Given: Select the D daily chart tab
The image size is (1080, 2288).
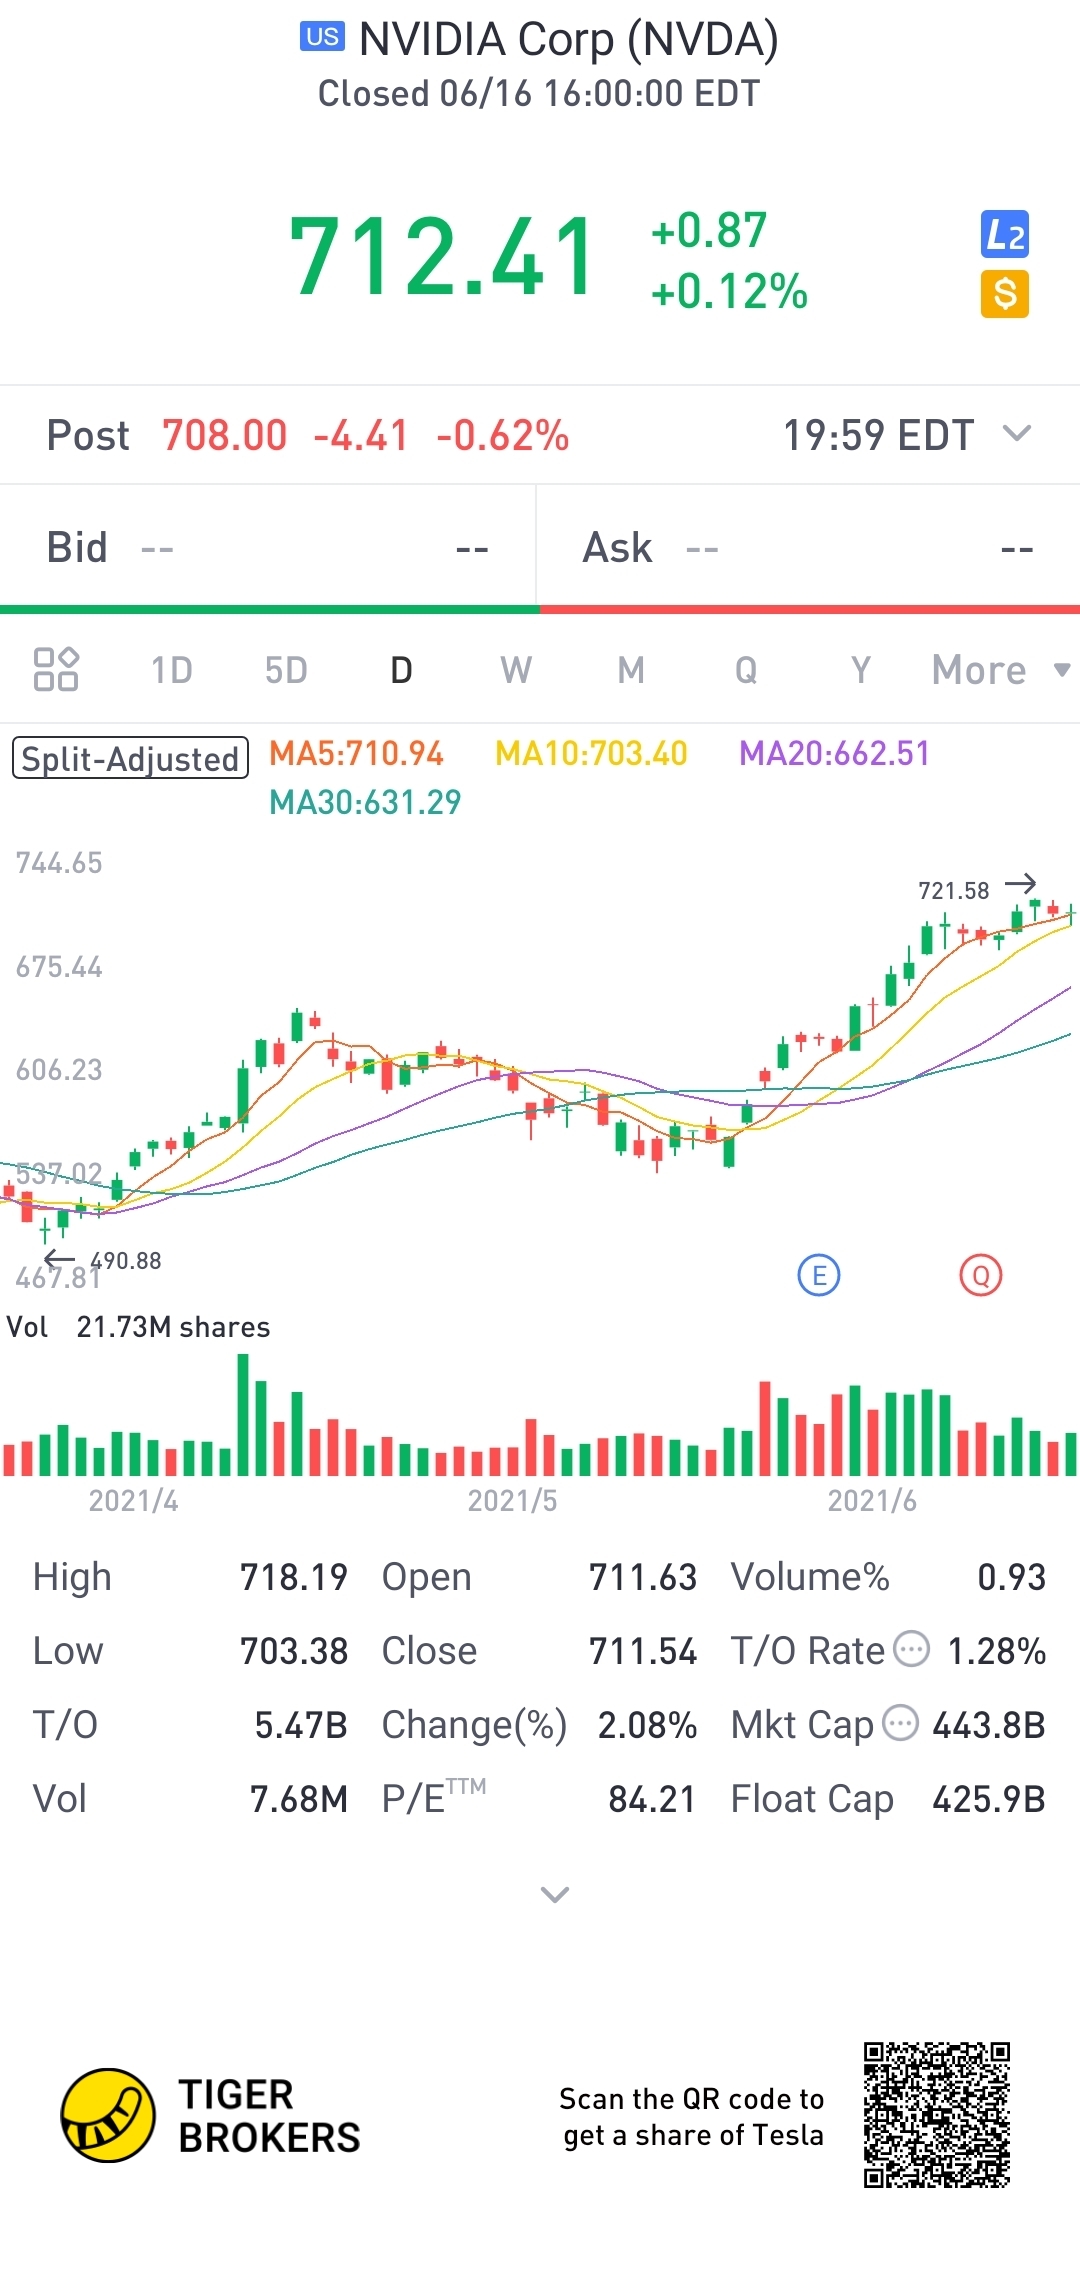Looking at the screenshot, I should [x=401, y=670].
